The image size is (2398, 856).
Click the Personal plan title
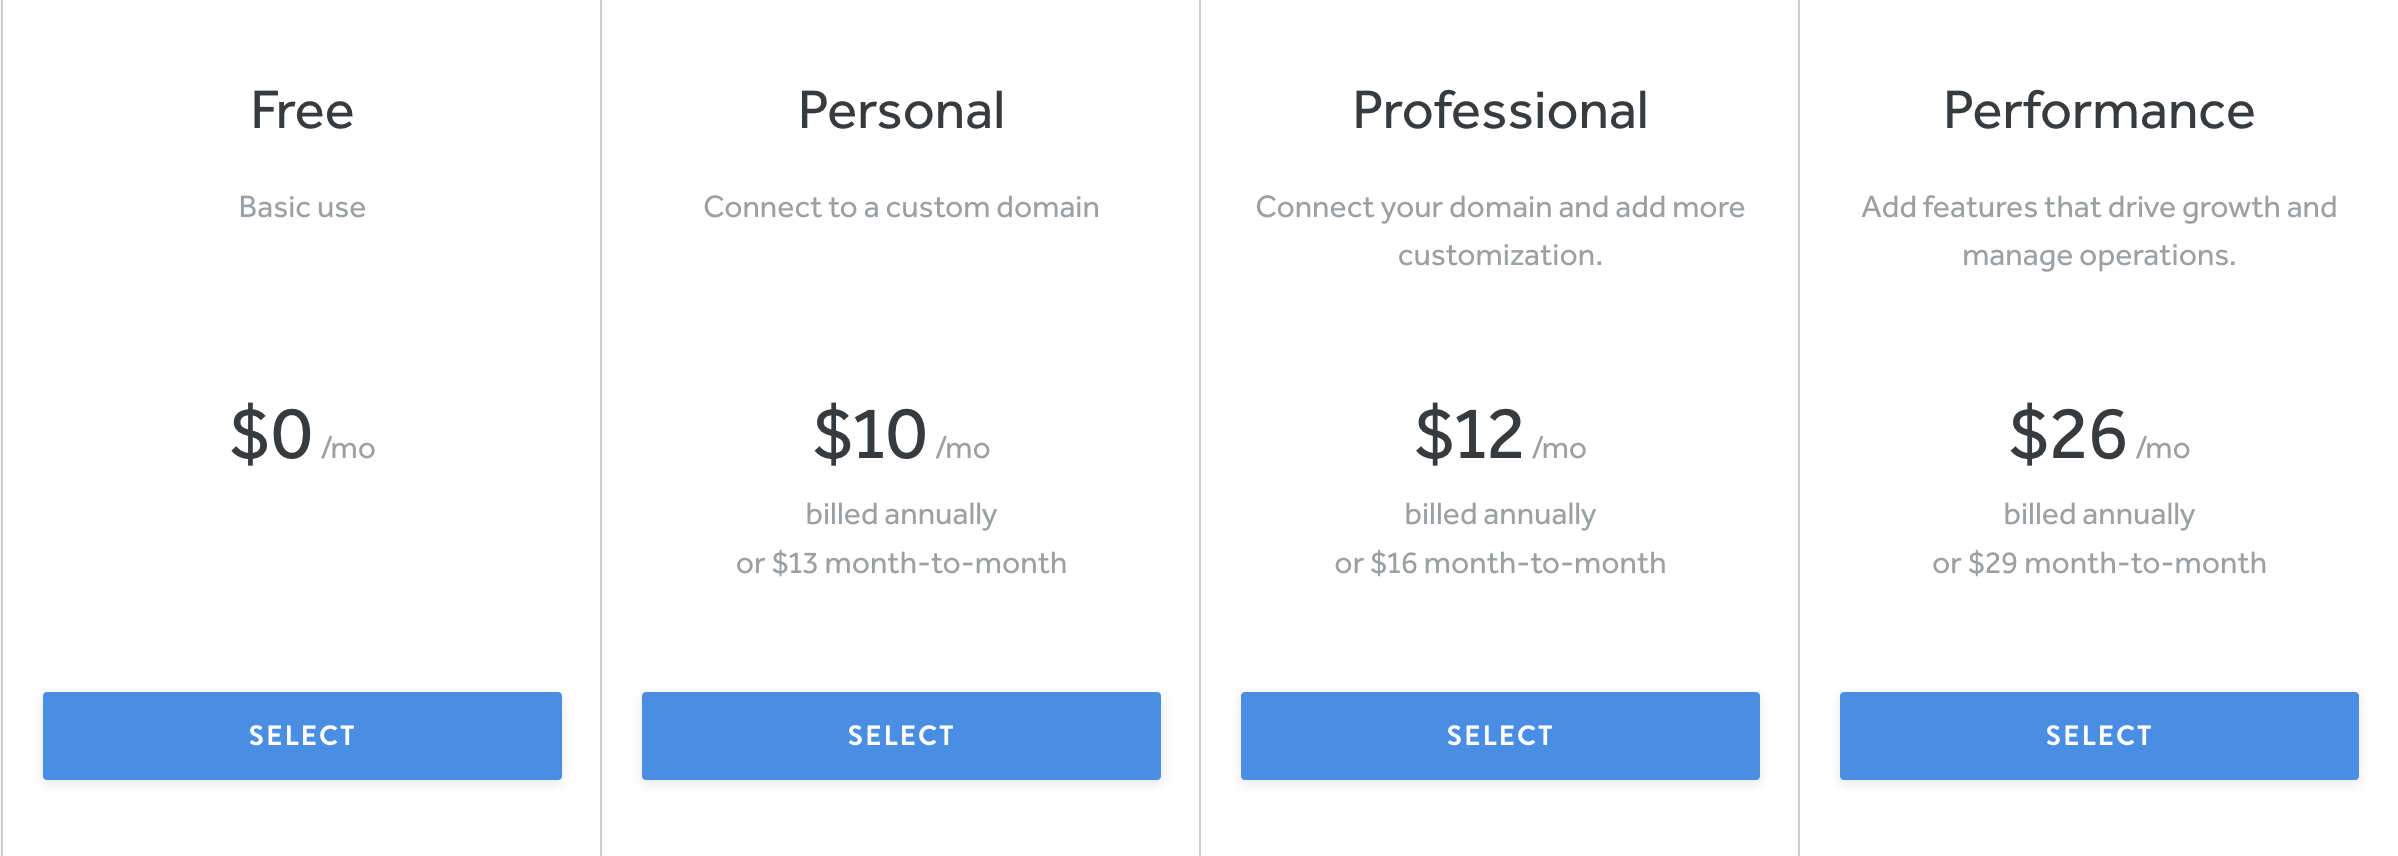click(901, 110)
